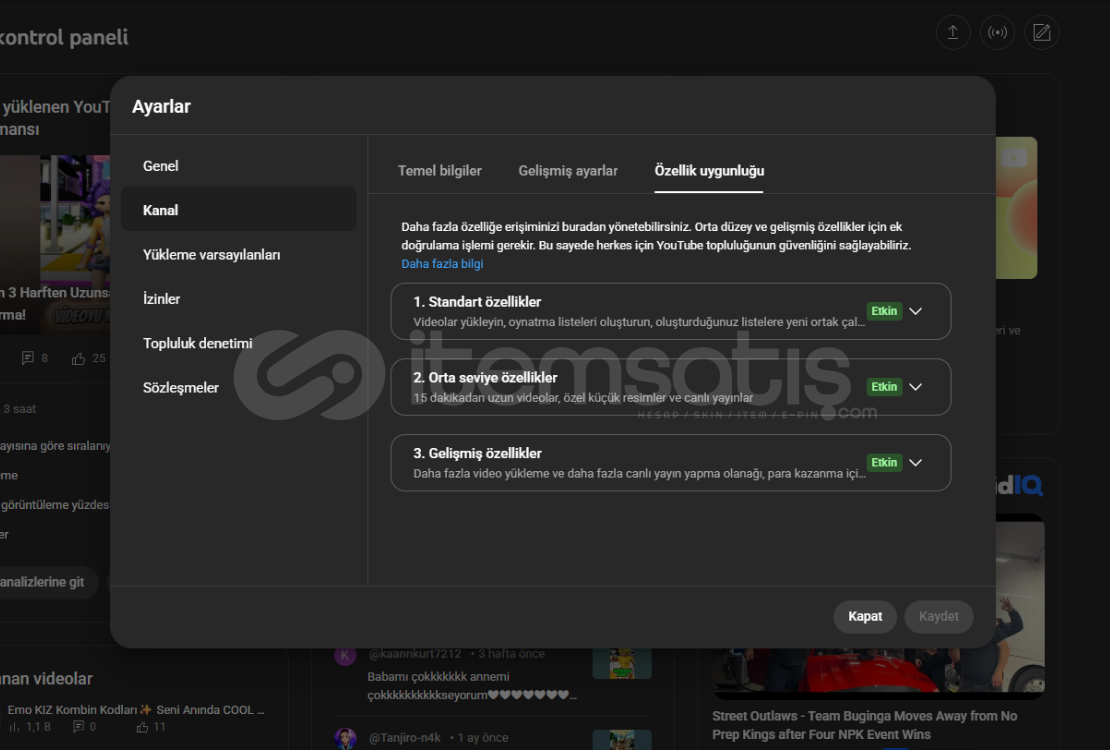Click the upload video icon
The height and width of the screenshot is (750, 1110).
point(952,33)
